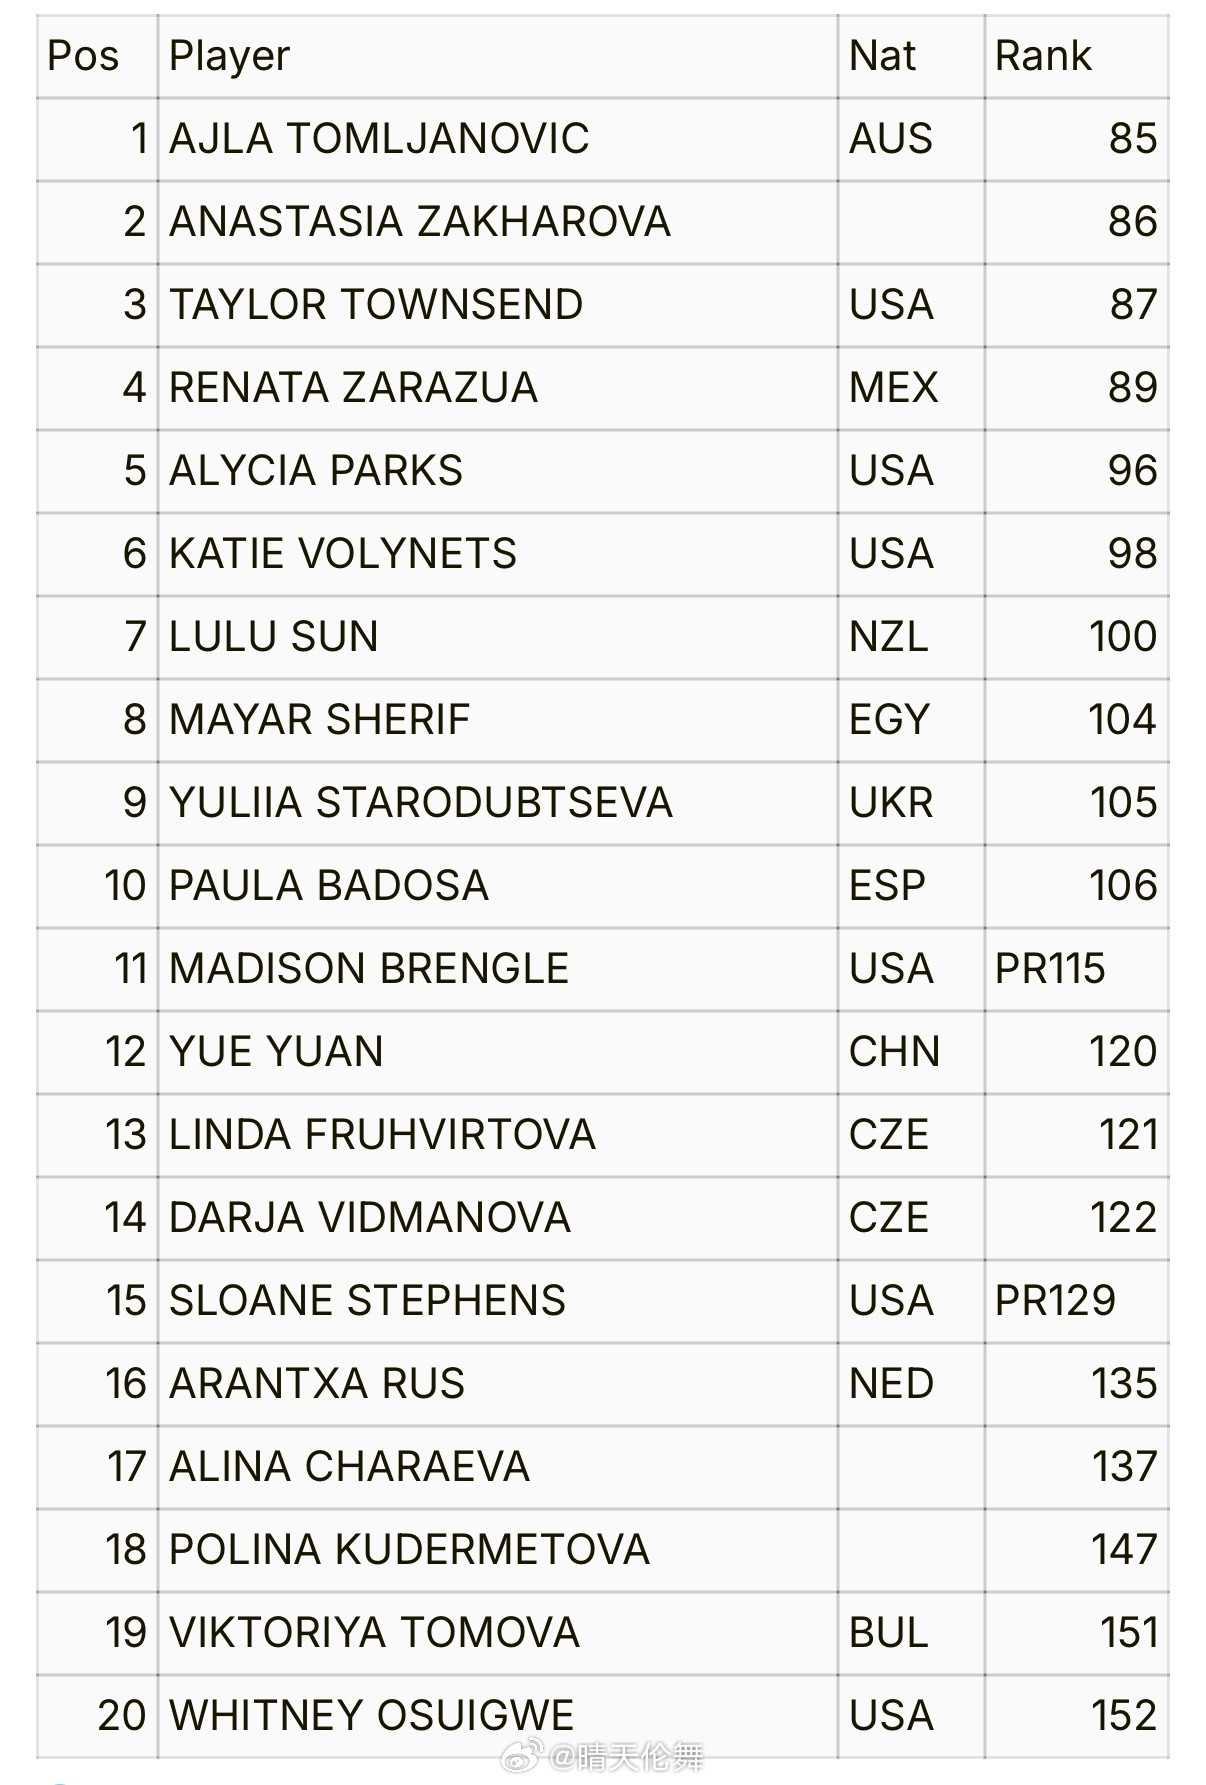Select the Lulu Sun row name
The width and height of the screenshot is (1206, 1785).
click(274, 637)
